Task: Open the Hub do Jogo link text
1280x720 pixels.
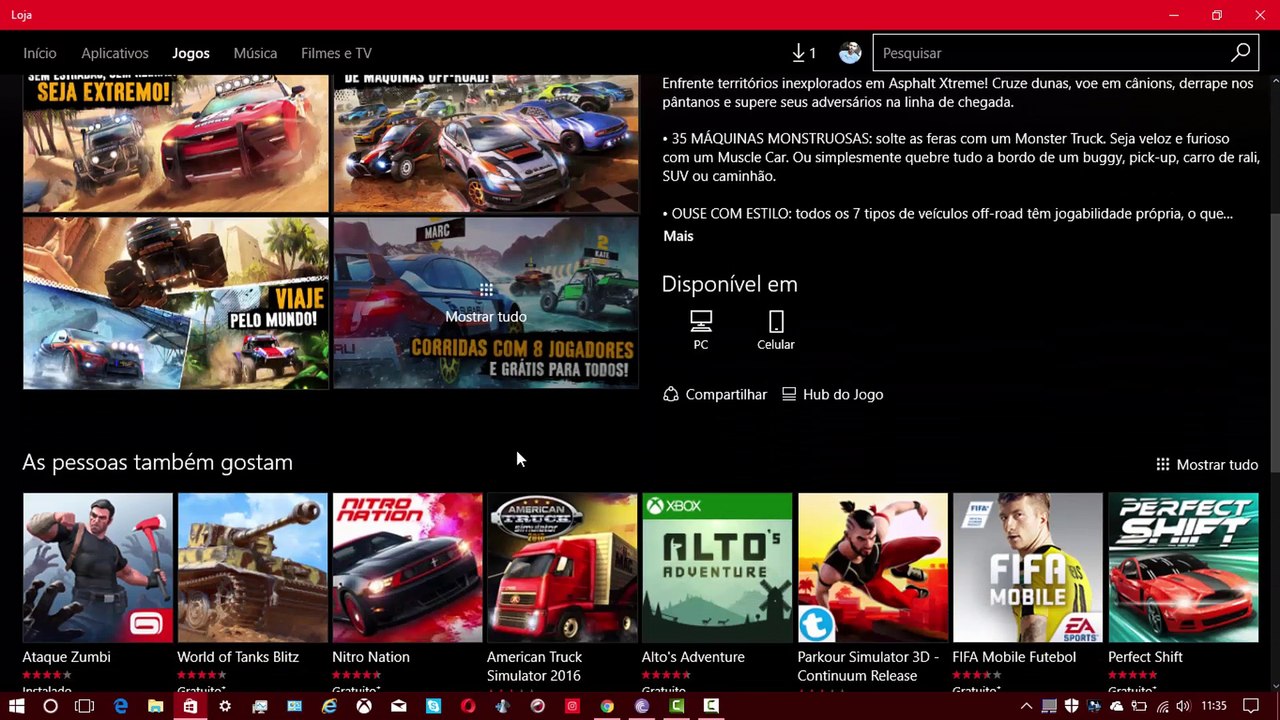Action: [x=843, y=394]
